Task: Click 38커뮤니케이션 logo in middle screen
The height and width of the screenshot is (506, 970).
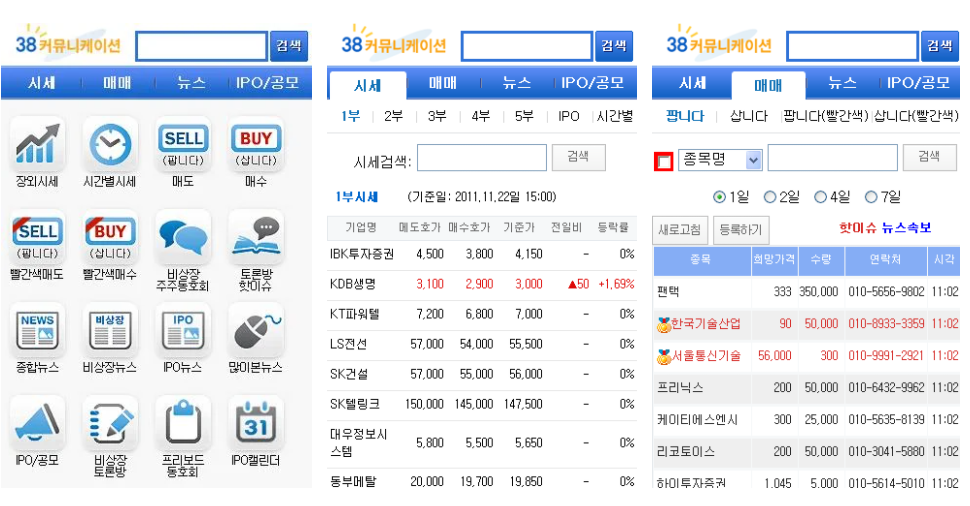Action: (x=393, y=42)
